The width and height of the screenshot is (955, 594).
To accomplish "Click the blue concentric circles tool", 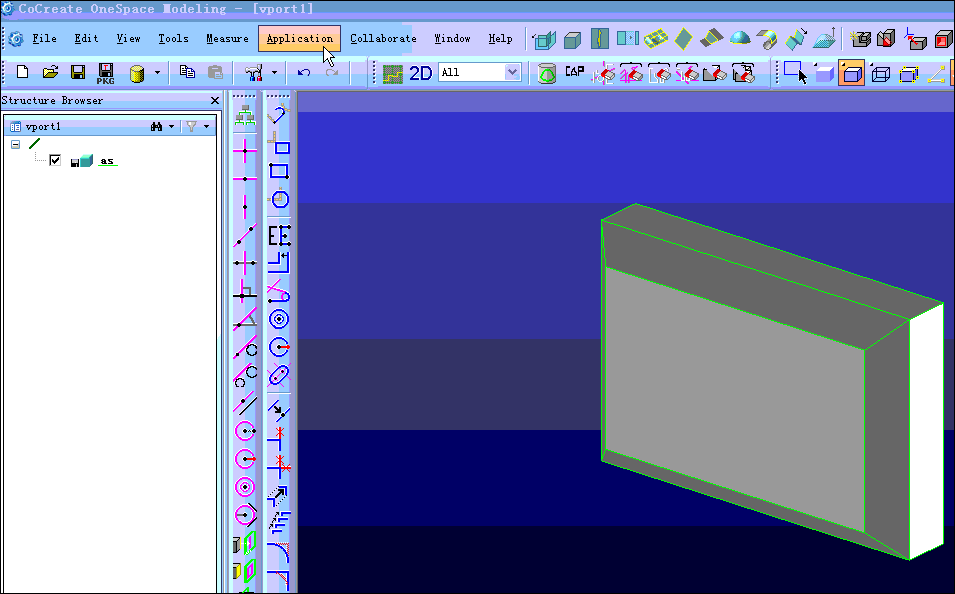I will [279, 319].
